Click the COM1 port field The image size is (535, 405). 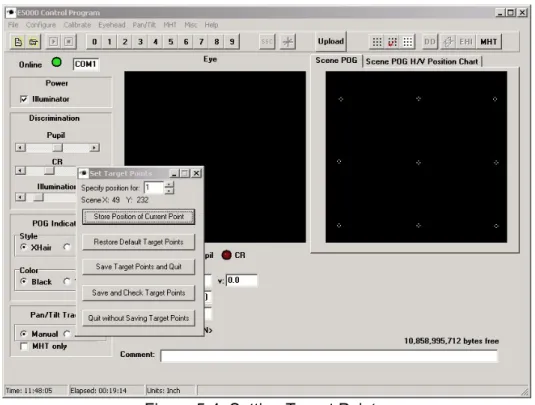coord(86,64)
